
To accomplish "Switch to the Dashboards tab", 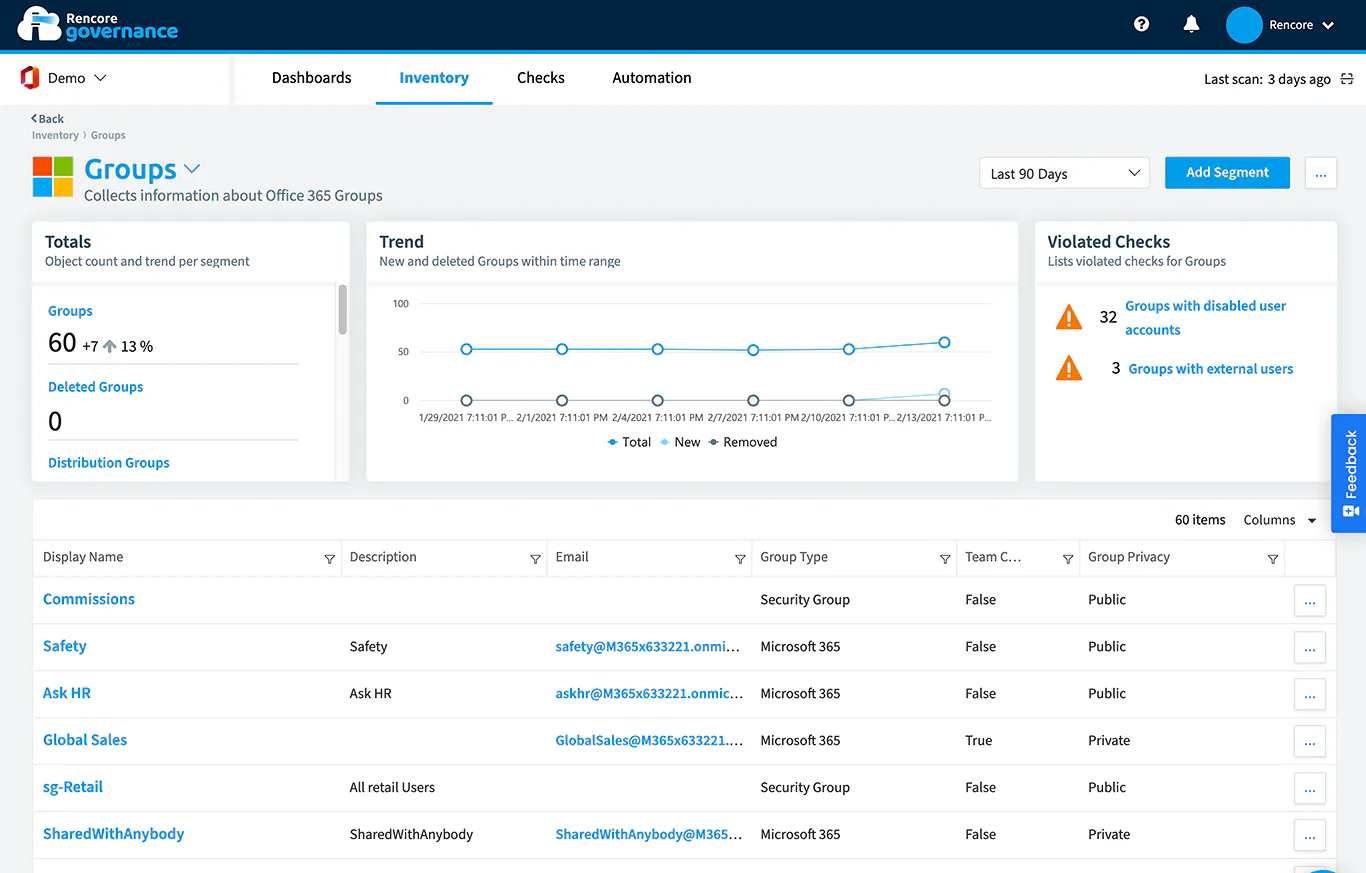I will click(x=312, y=78).
